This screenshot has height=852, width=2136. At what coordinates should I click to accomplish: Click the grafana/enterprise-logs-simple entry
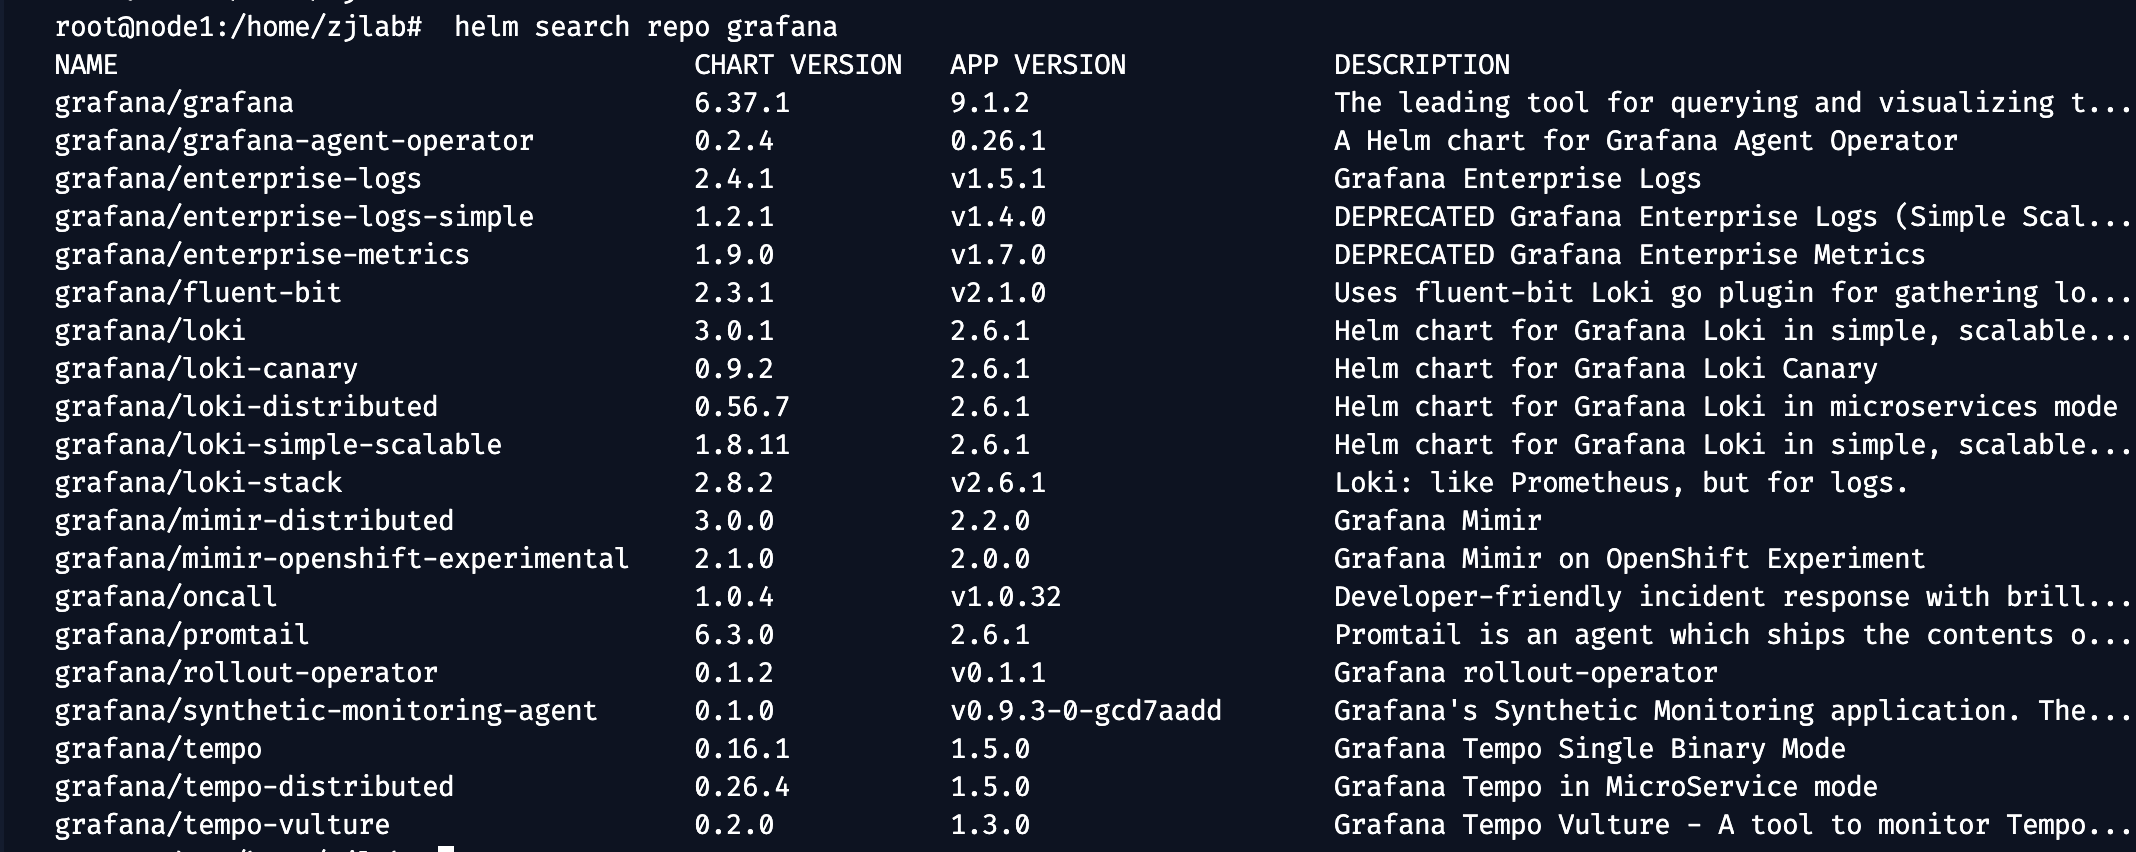[x=293, y=217]
